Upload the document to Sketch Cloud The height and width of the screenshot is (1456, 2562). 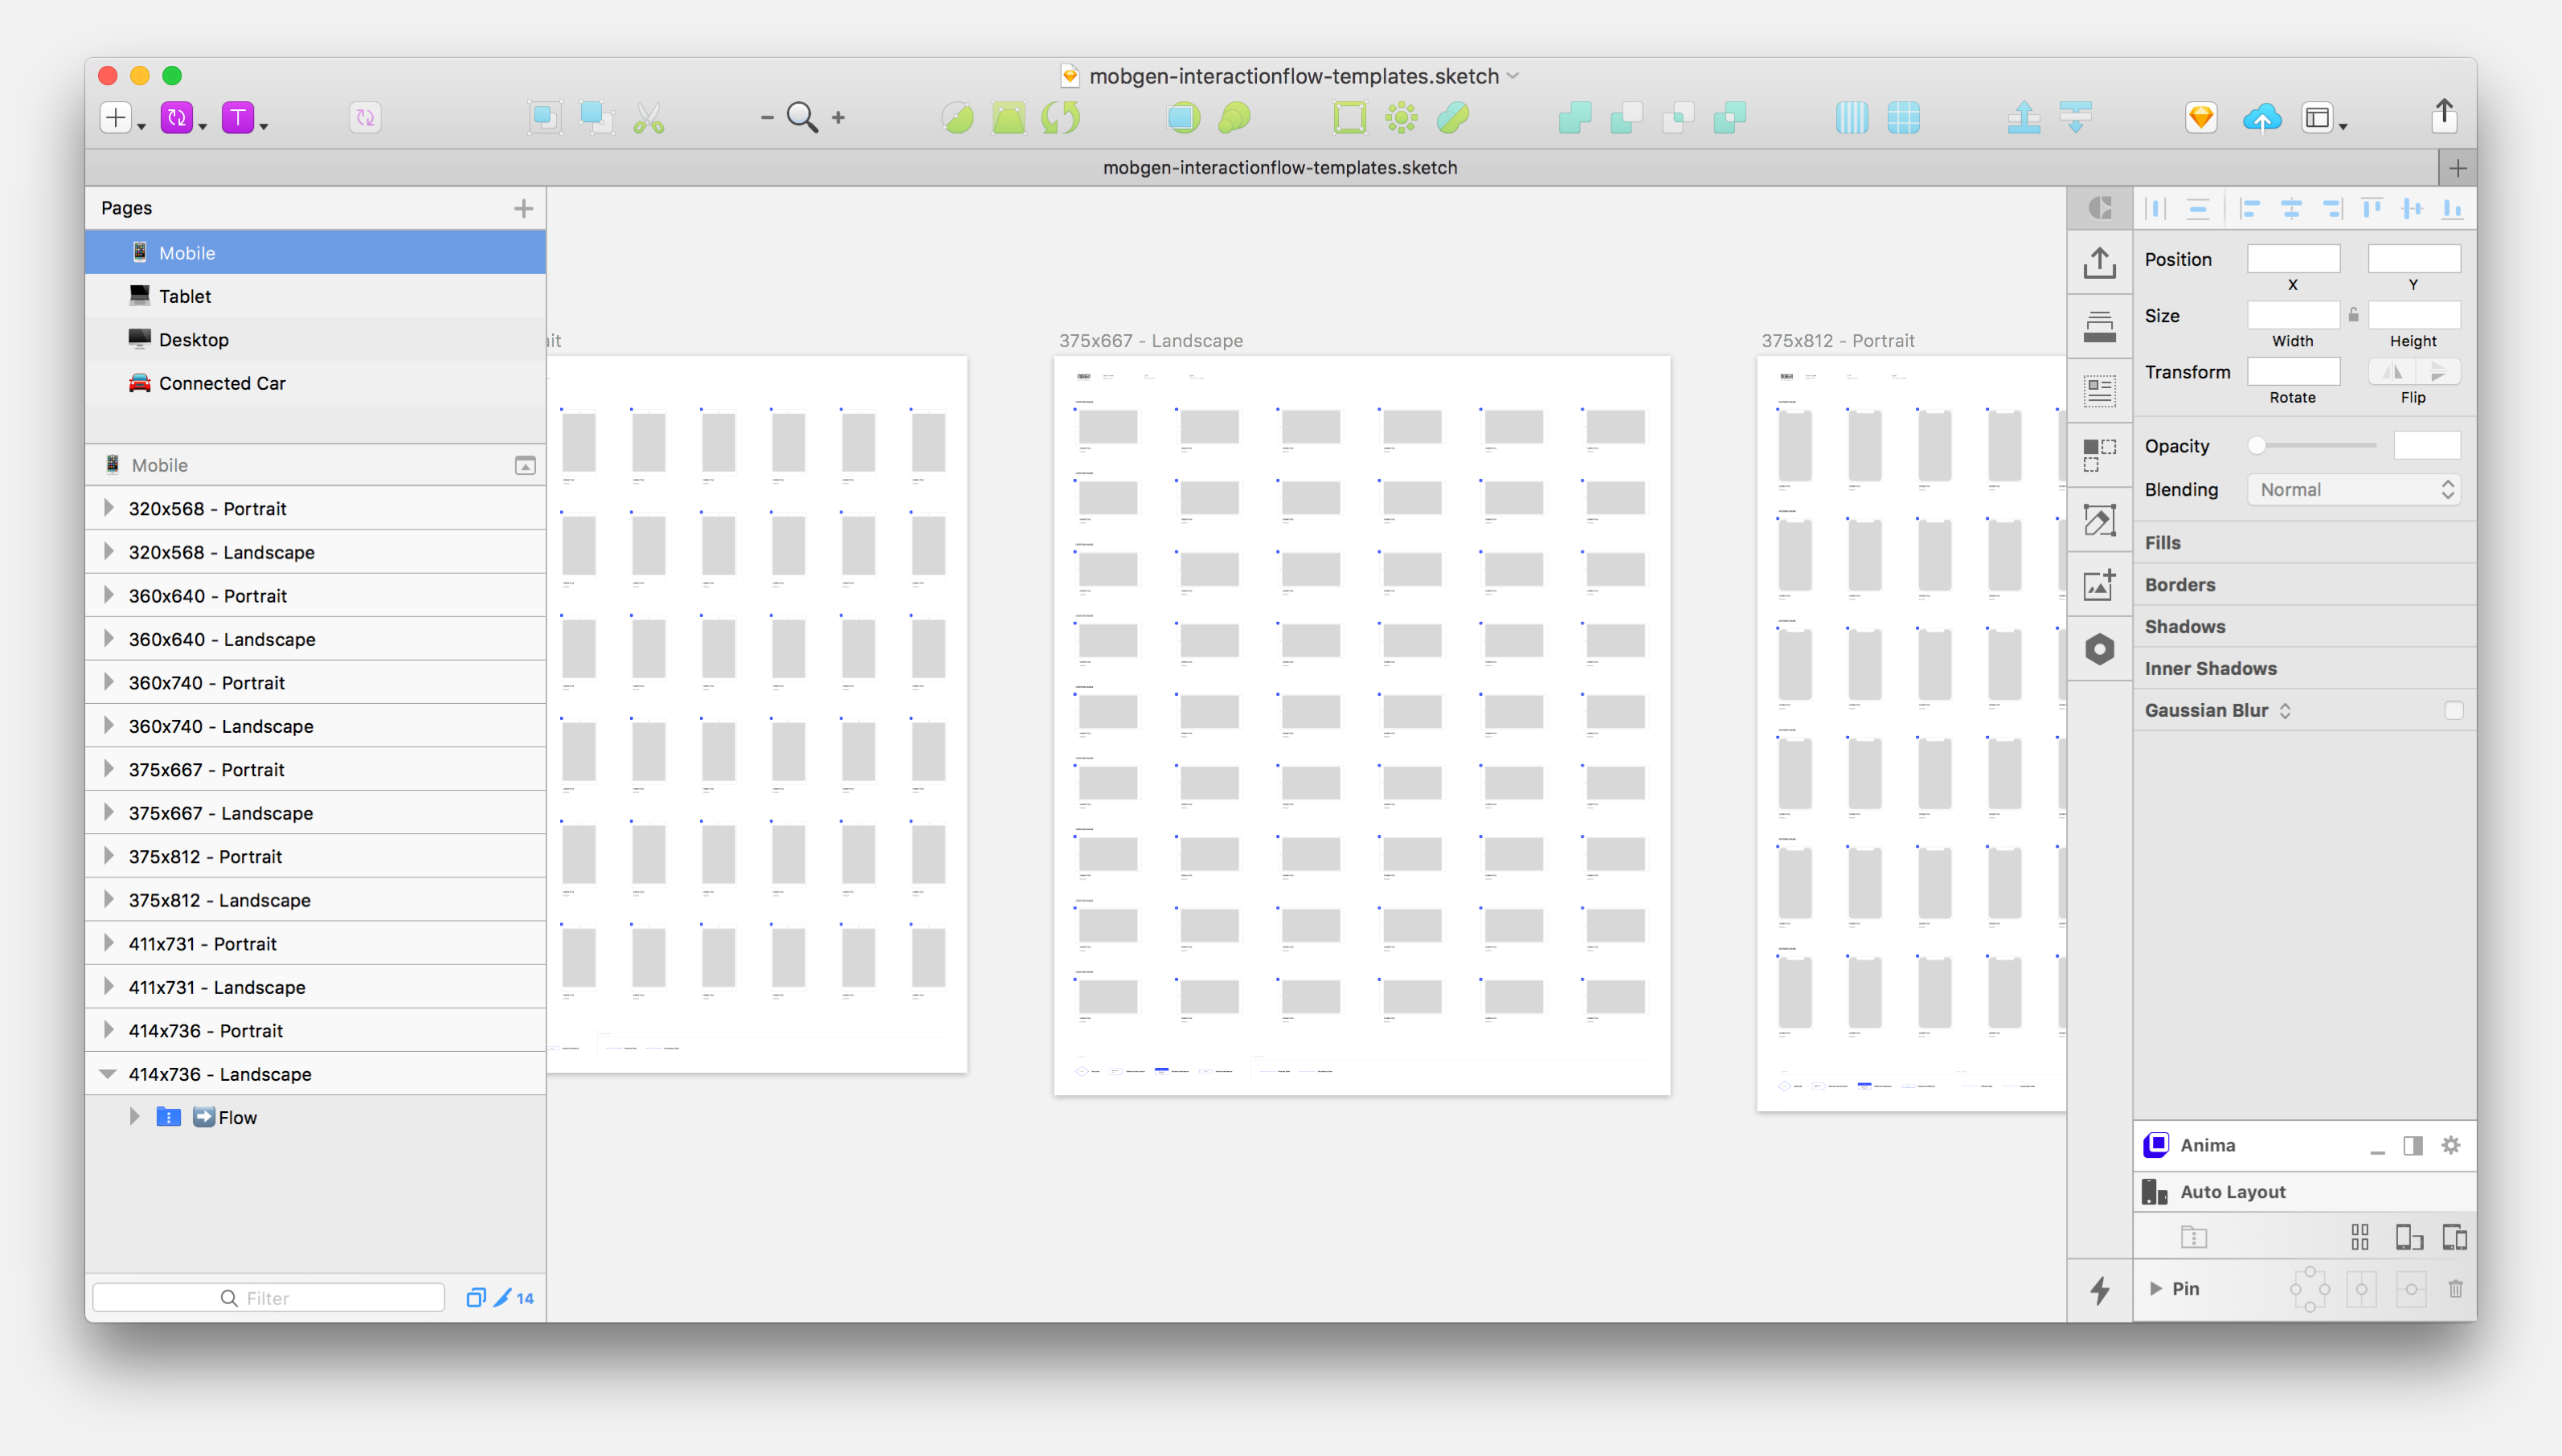[x=2263, y=117]
